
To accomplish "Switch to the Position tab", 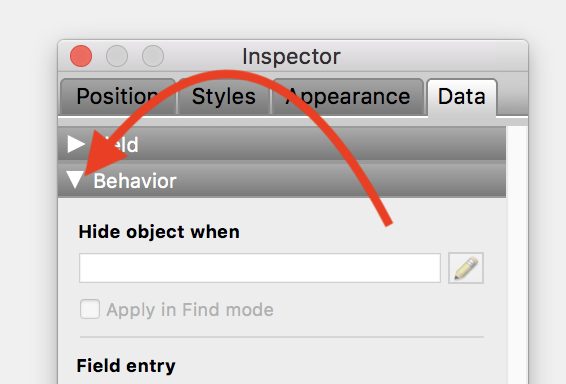I will (118, 96).
